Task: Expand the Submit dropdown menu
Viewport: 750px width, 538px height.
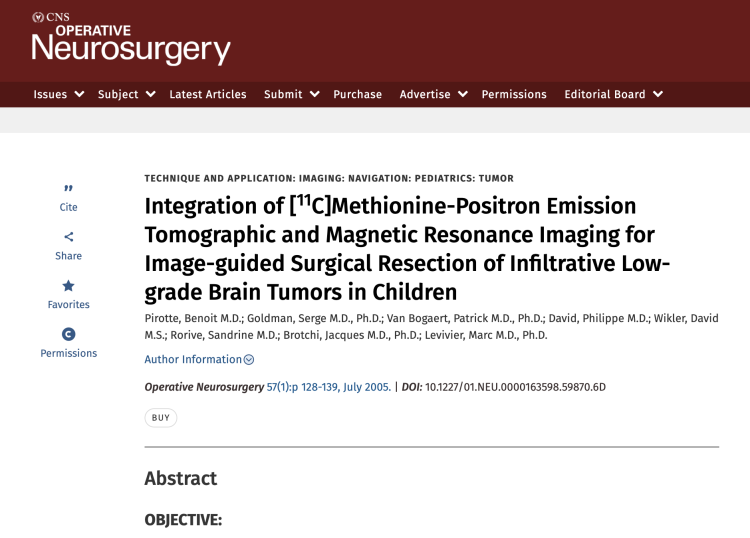Action: click(x=291, y=94)
